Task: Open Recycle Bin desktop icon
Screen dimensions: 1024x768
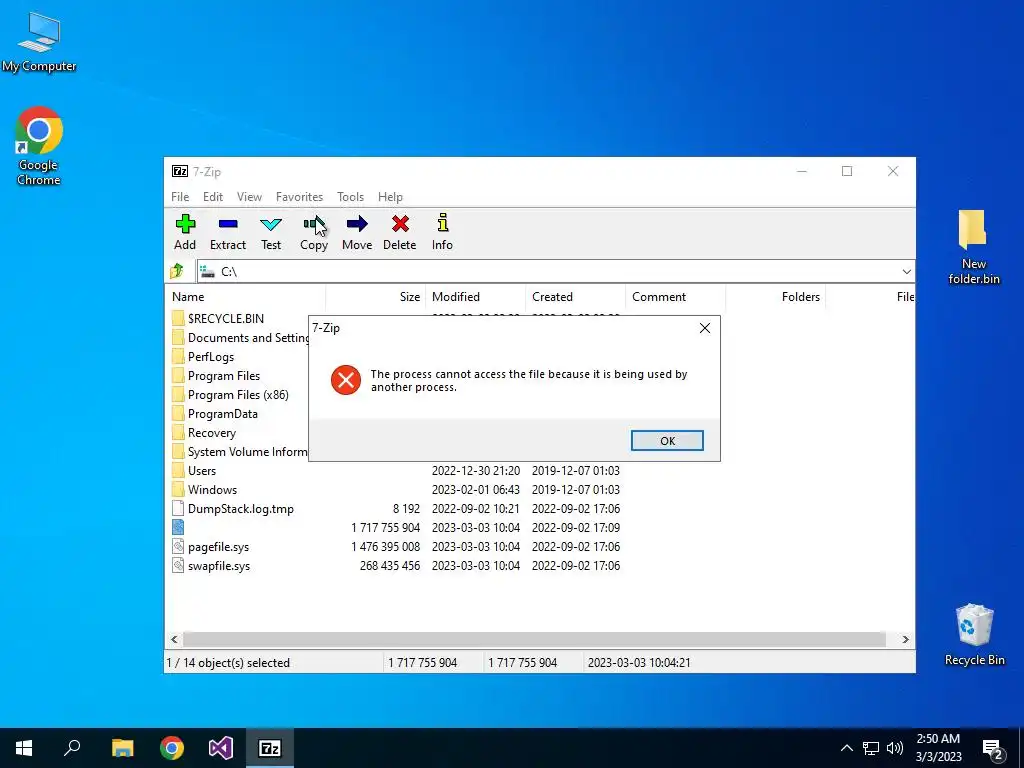Action: (x=974, y=635)
